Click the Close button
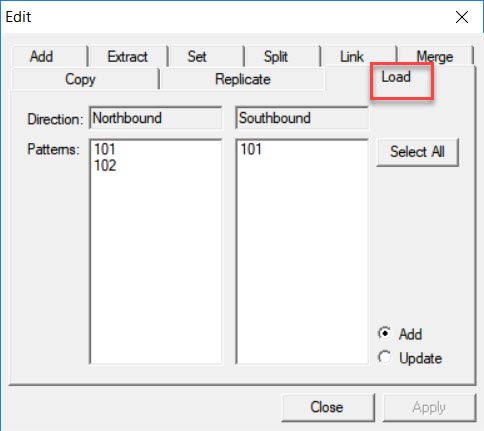The image size is (484, 431). coord(328,407)
